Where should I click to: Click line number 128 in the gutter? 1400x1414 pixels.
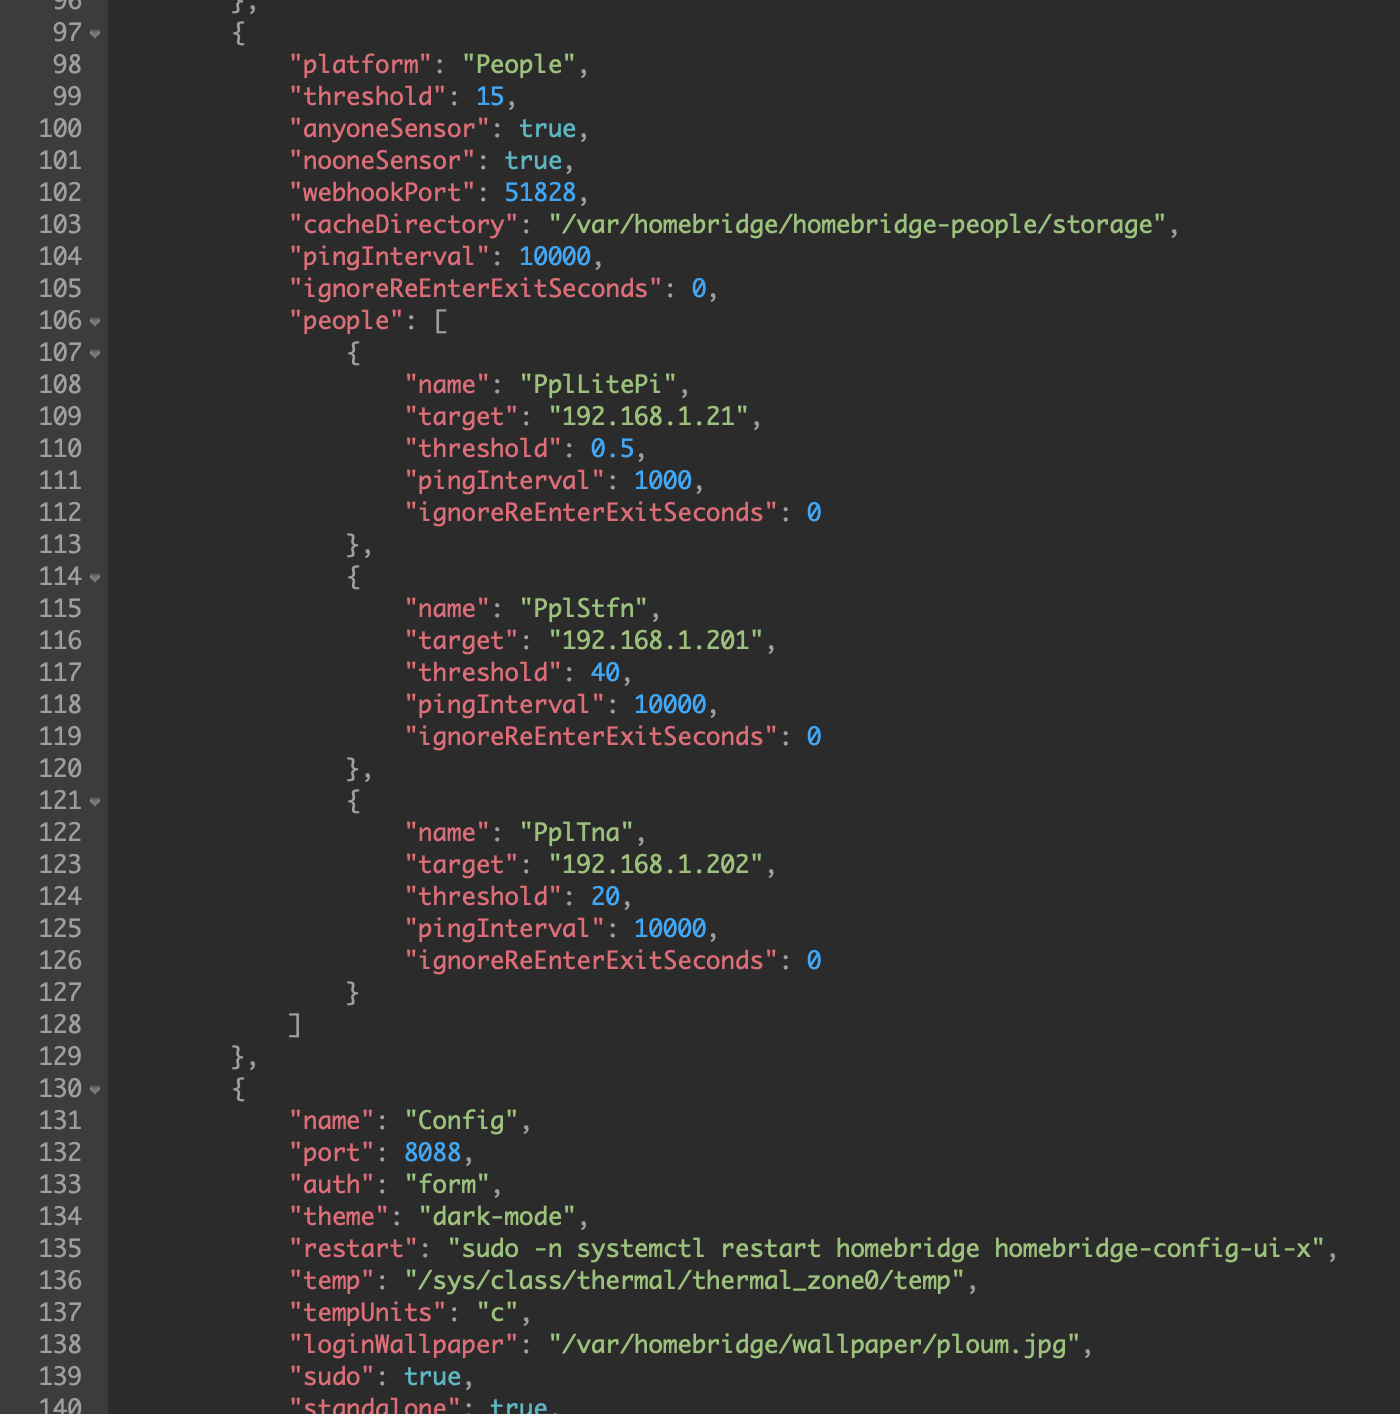click(x=60, y=1025)
